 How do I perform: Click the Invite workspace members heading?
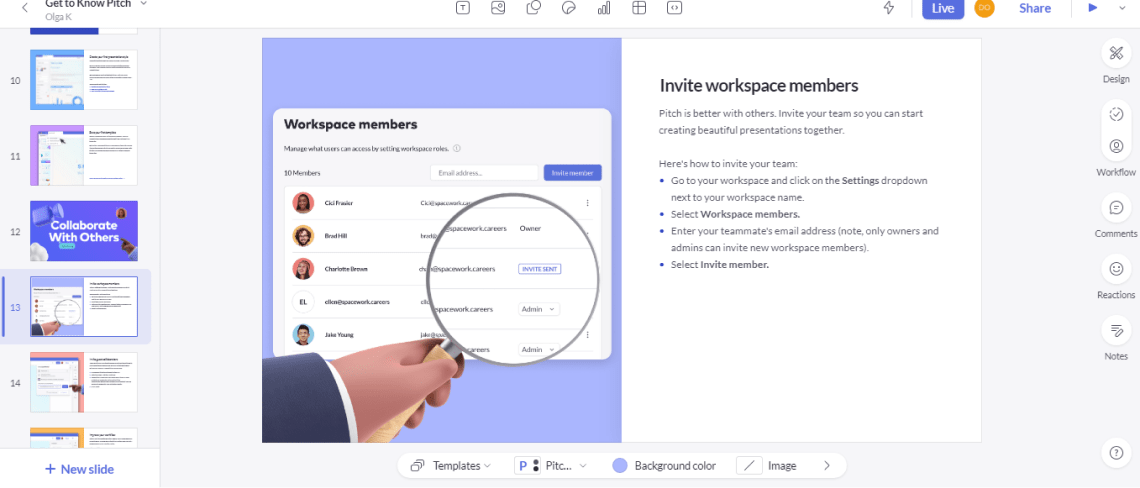(x=759, y=85)
